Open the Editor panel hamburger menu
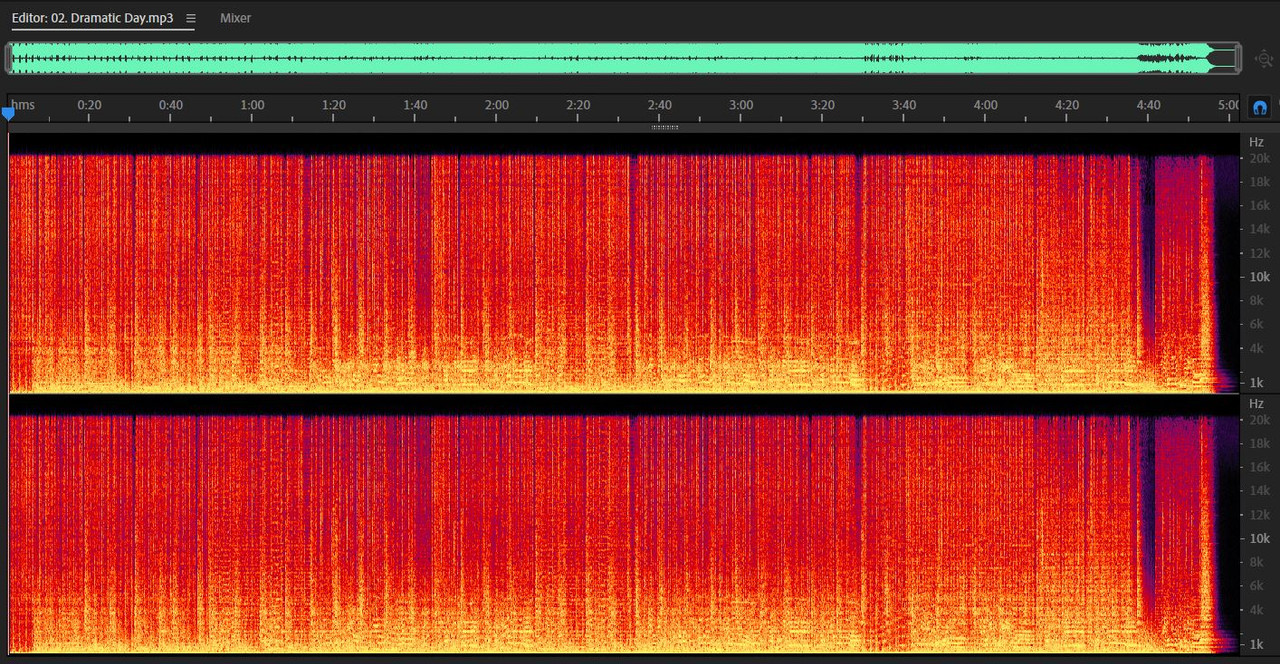 click(x=191, y=18)
